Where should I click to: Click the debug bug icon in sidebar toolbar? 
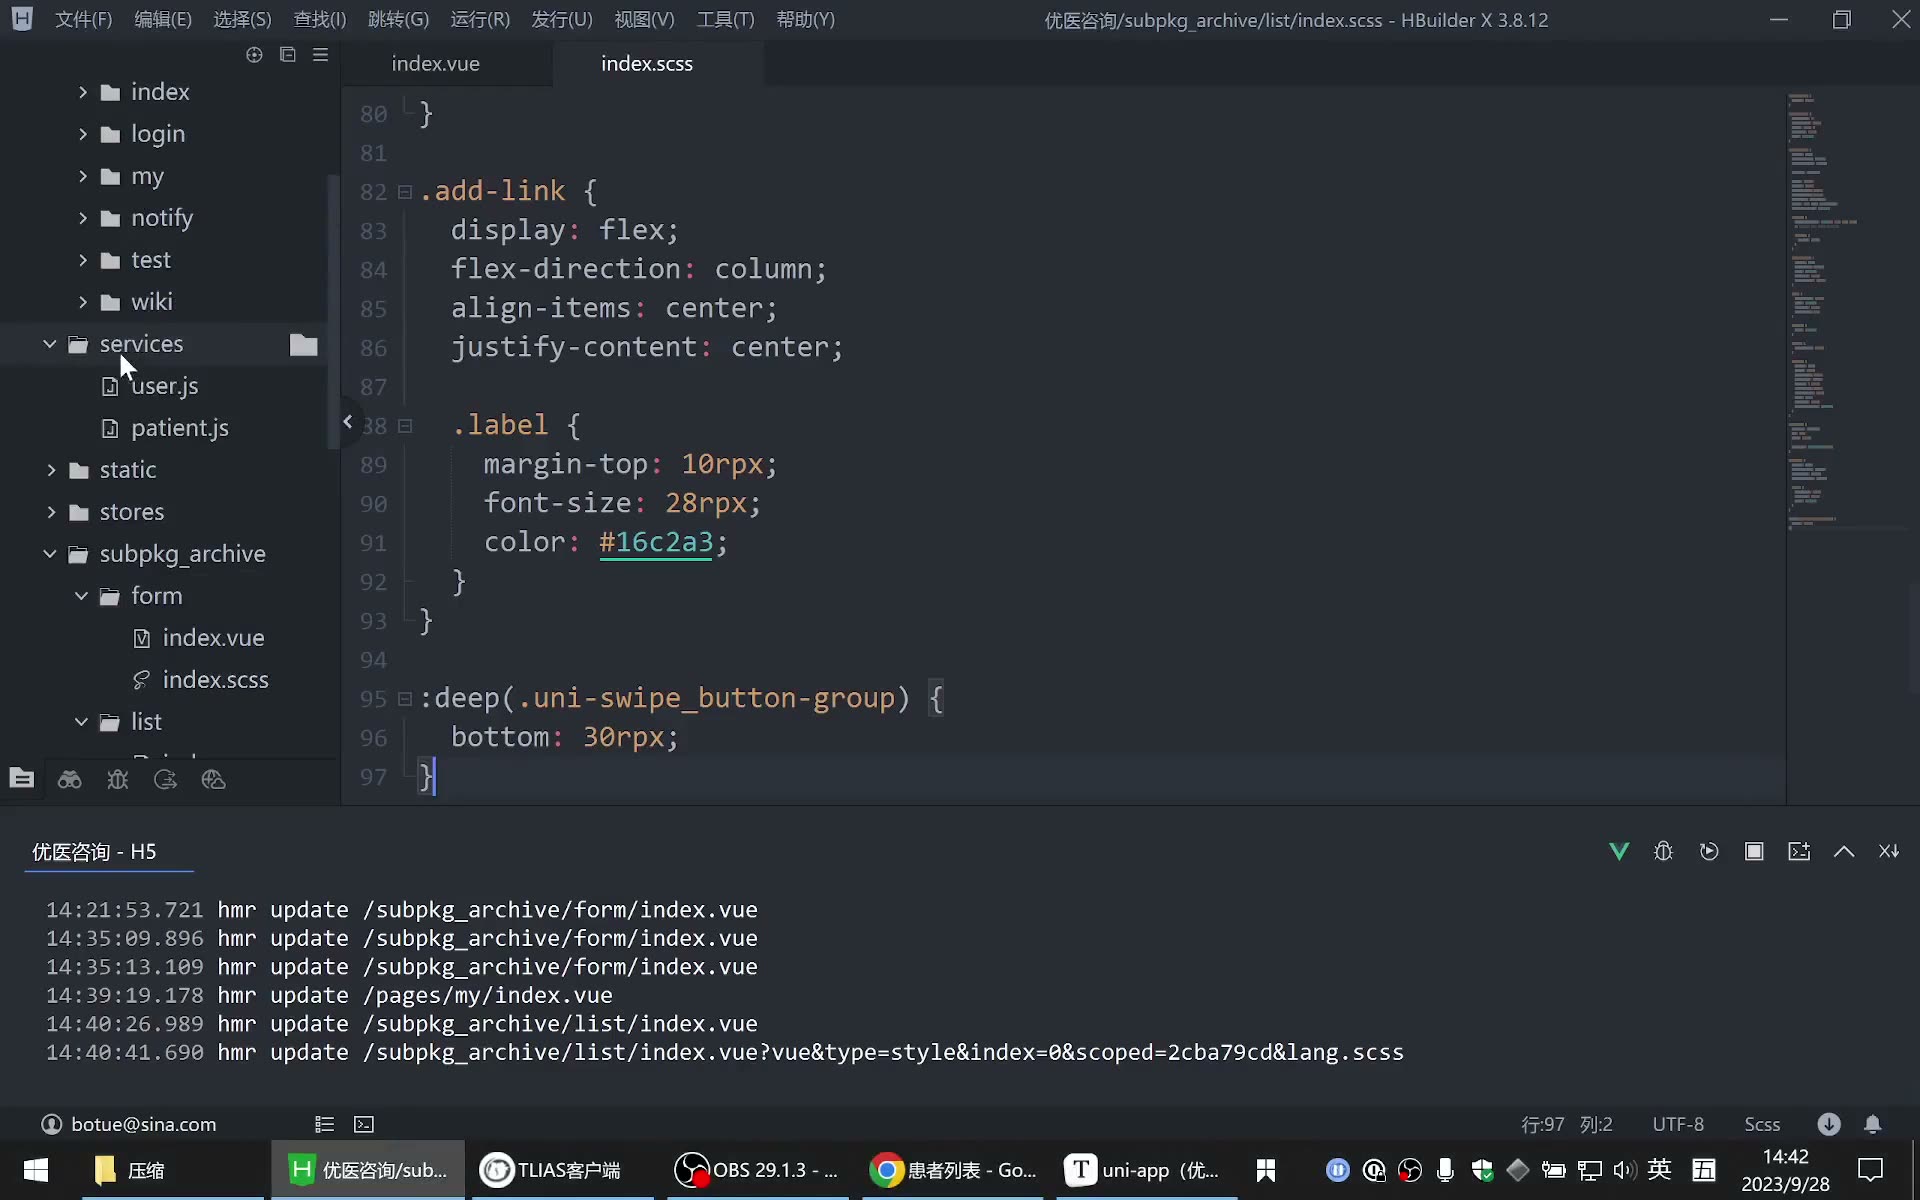[x=117, y=779]
